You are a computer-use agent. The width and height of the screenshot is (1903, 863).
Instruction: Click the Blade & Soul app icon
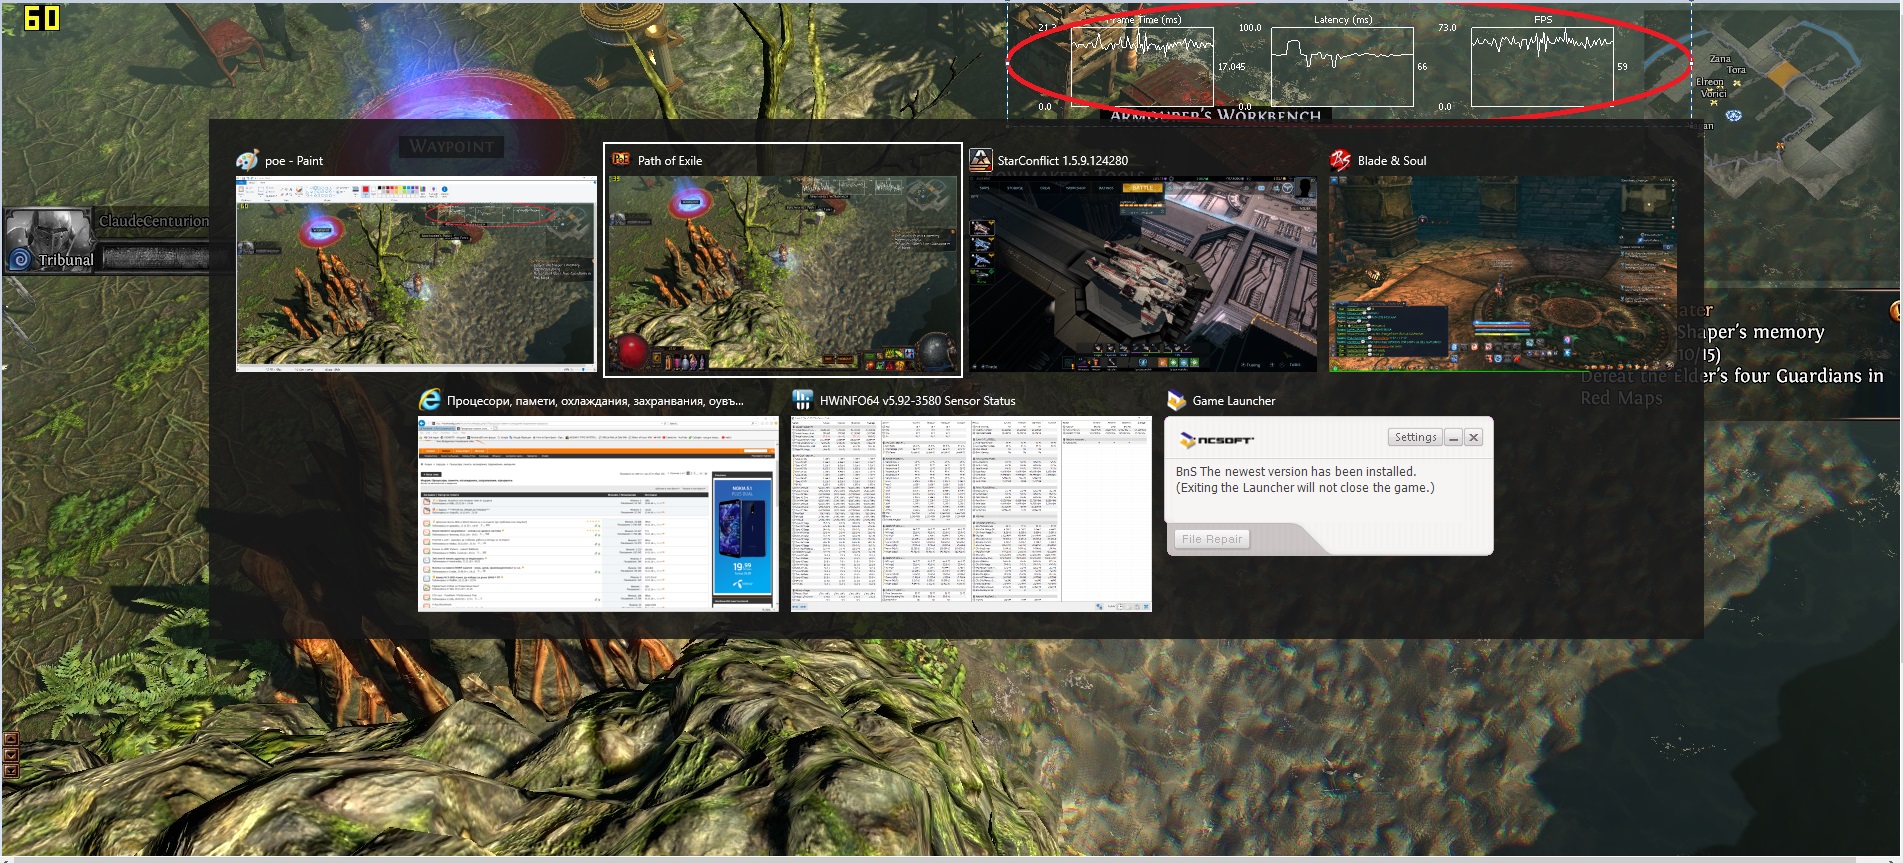[x=1340, y=160]
